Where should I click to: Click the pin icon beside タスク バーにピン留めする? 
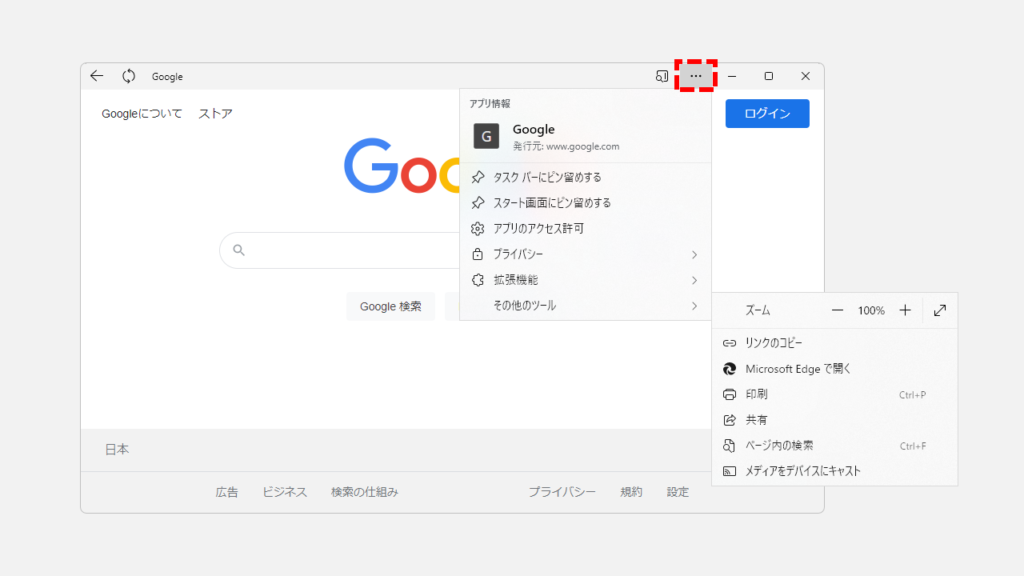[478, 177]
